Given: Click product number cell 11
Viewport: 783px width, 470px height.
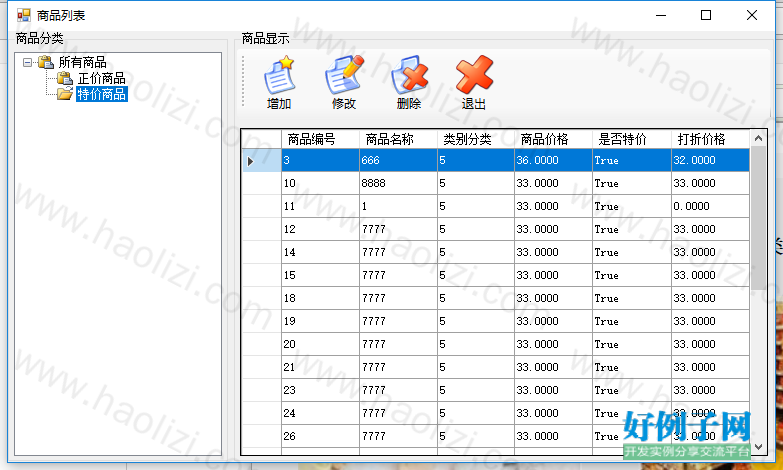Looking at the screenshot, I should pyautogui.click(x=321, y=206).
